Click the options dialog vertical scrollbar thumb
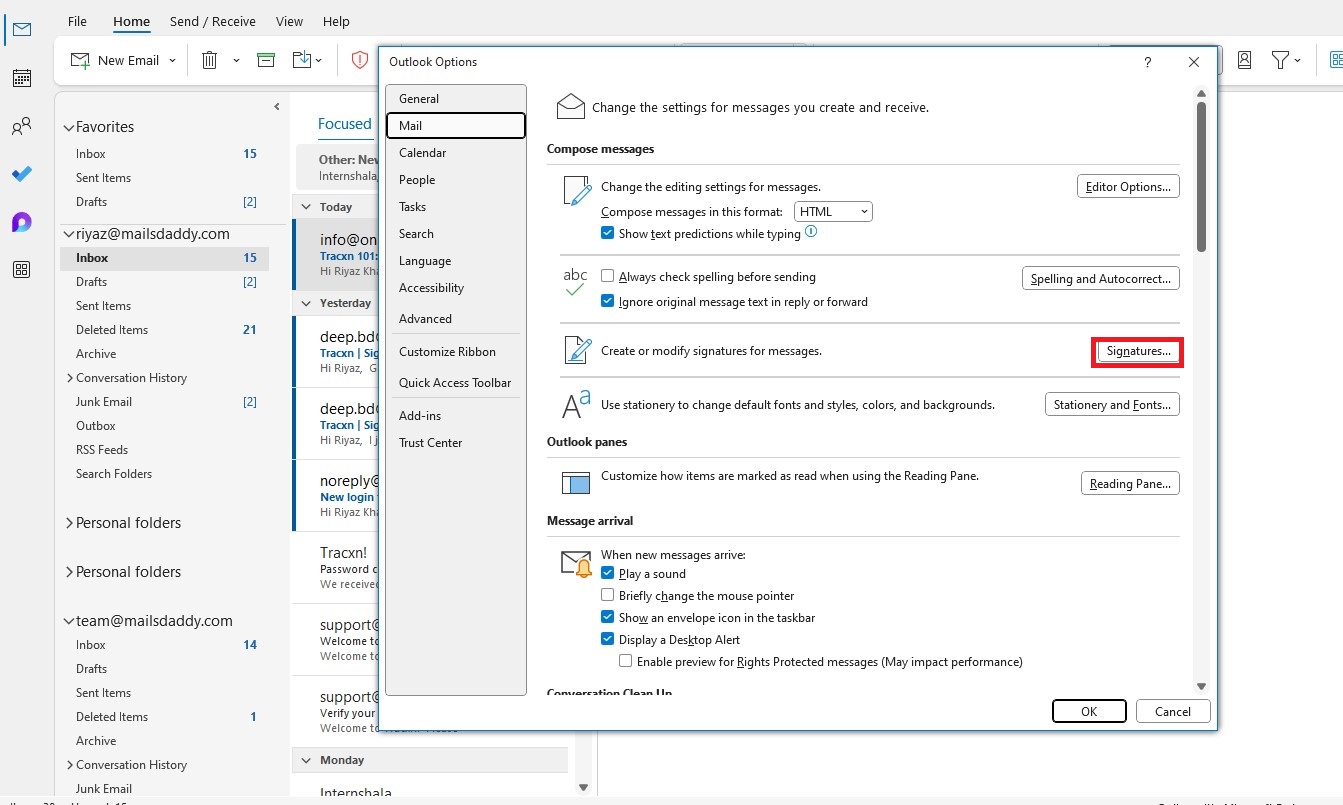This screenshot has width=1343, height=805. coord(1201,176)
